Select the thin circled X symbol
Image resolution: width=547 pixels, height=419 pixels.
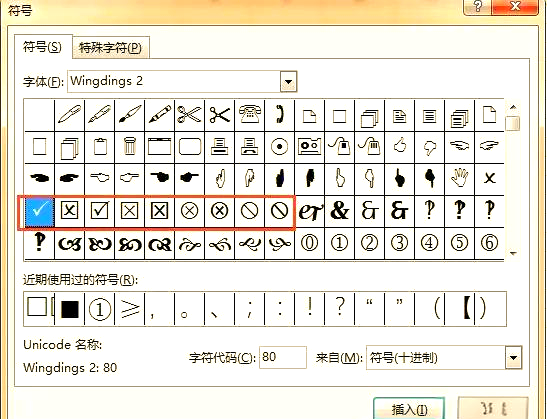[x=189, y=211]
